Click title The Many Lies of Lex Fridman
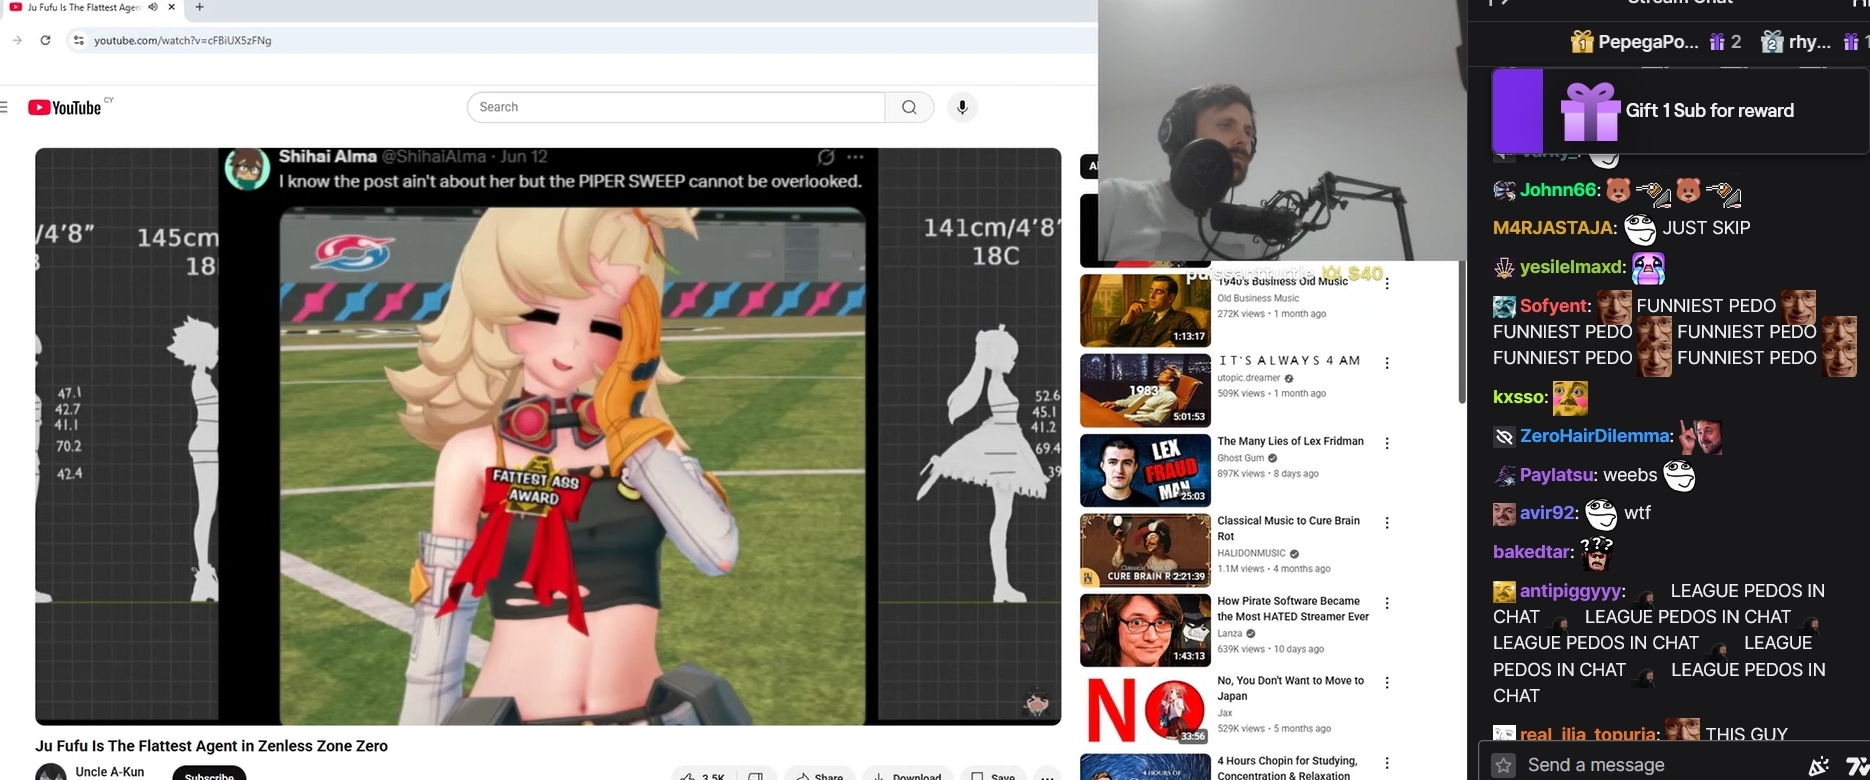This screenshot has width=1870, height=780. click(1290, 441)
